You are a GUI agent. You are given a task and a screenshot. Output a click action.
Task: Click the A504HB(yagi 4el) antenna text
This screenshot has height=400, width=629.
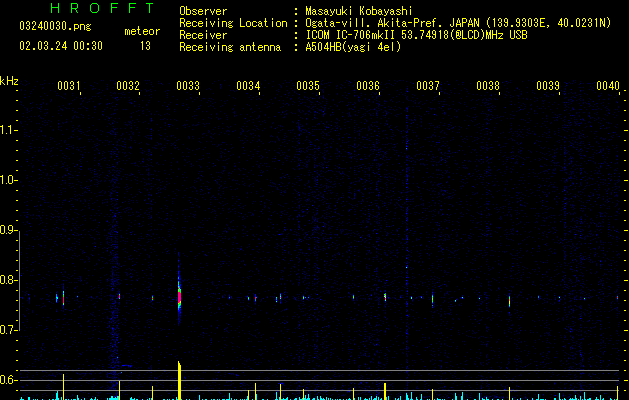coord(353,47)
